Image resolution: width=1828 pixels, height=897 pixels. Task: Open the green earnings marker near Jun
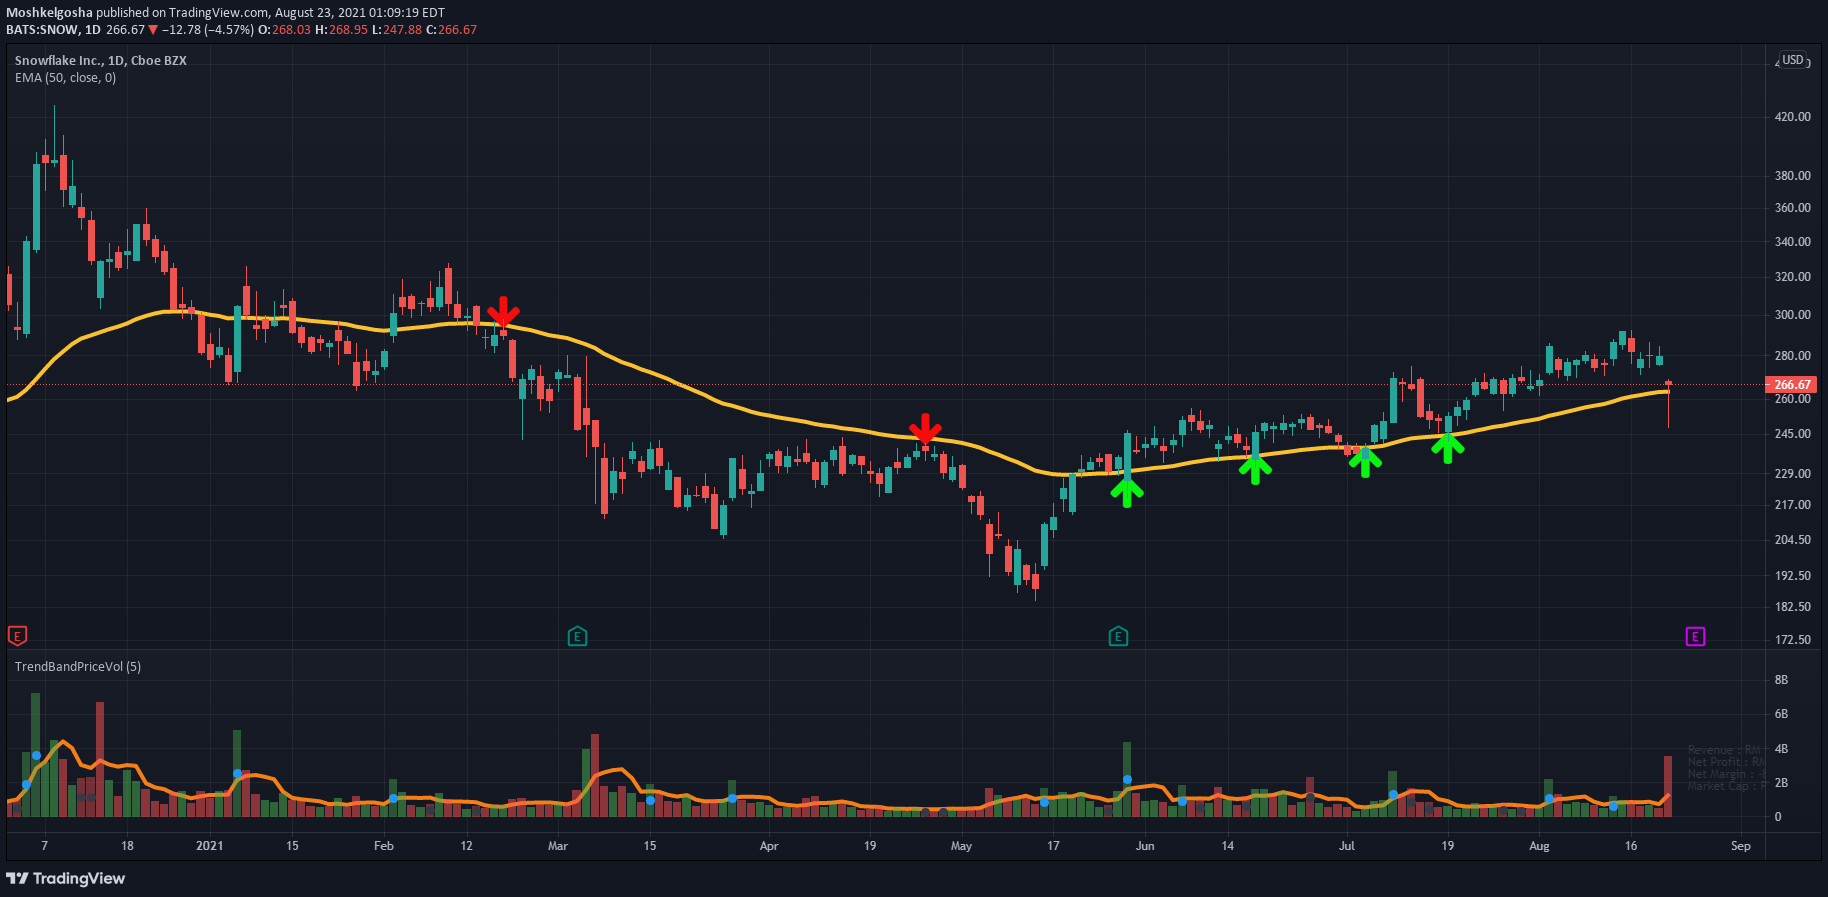(x=1118, y=636)
